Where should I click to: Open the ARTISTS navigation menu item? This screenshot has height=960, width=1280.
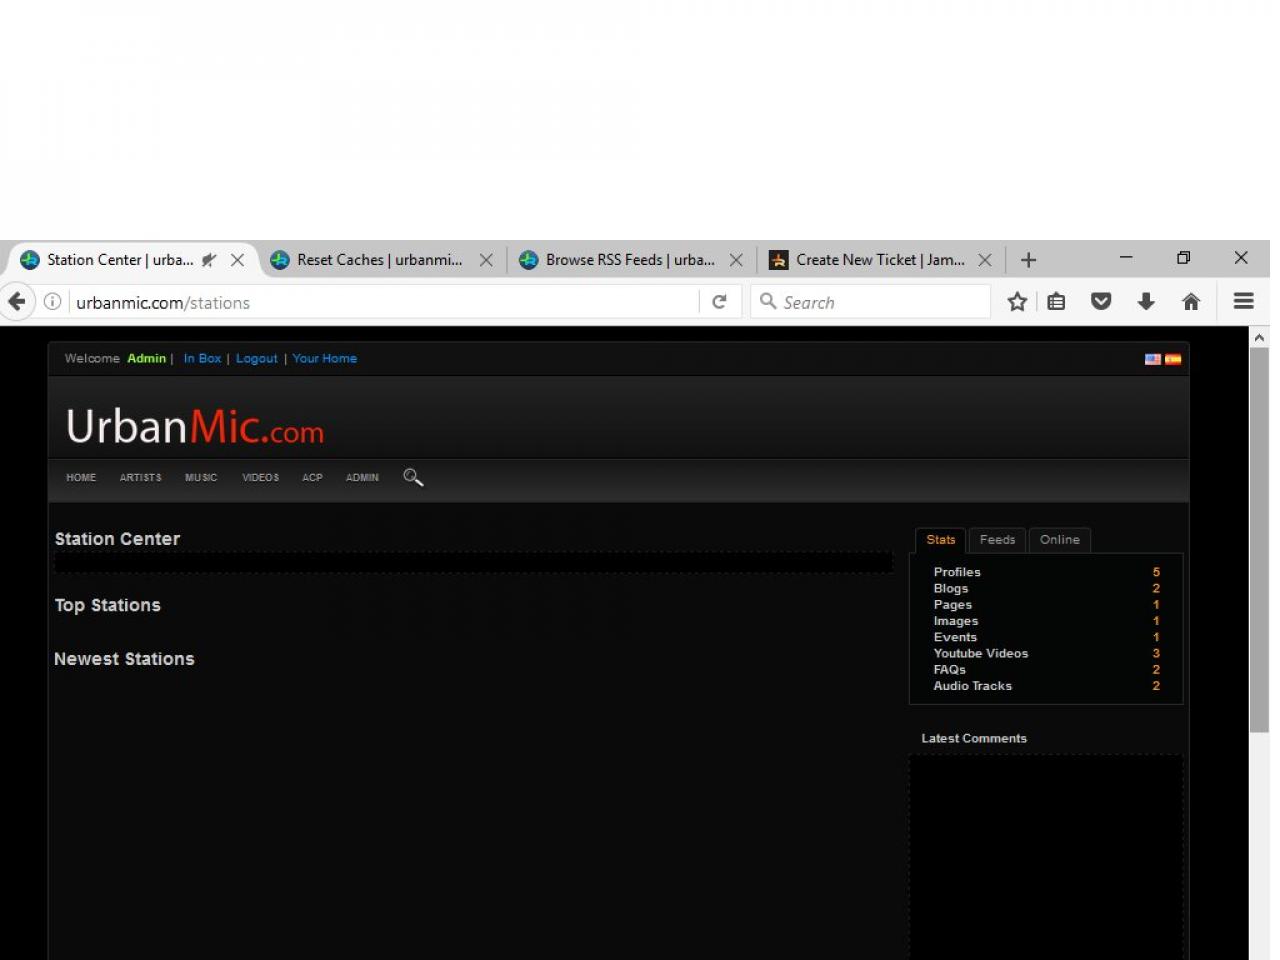click(140, 478)
